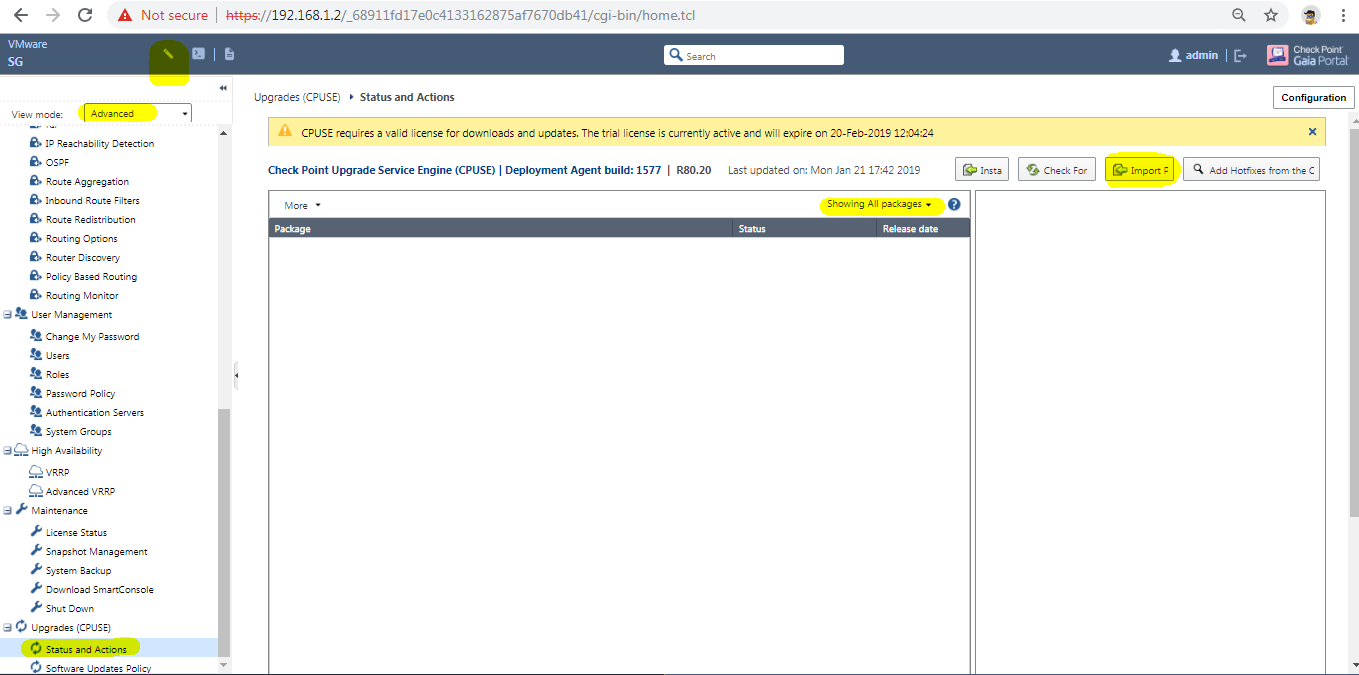Open the Configuration button
Image resolution: width=1359 pixels, height=675 pixels.
coord(1314,97)
